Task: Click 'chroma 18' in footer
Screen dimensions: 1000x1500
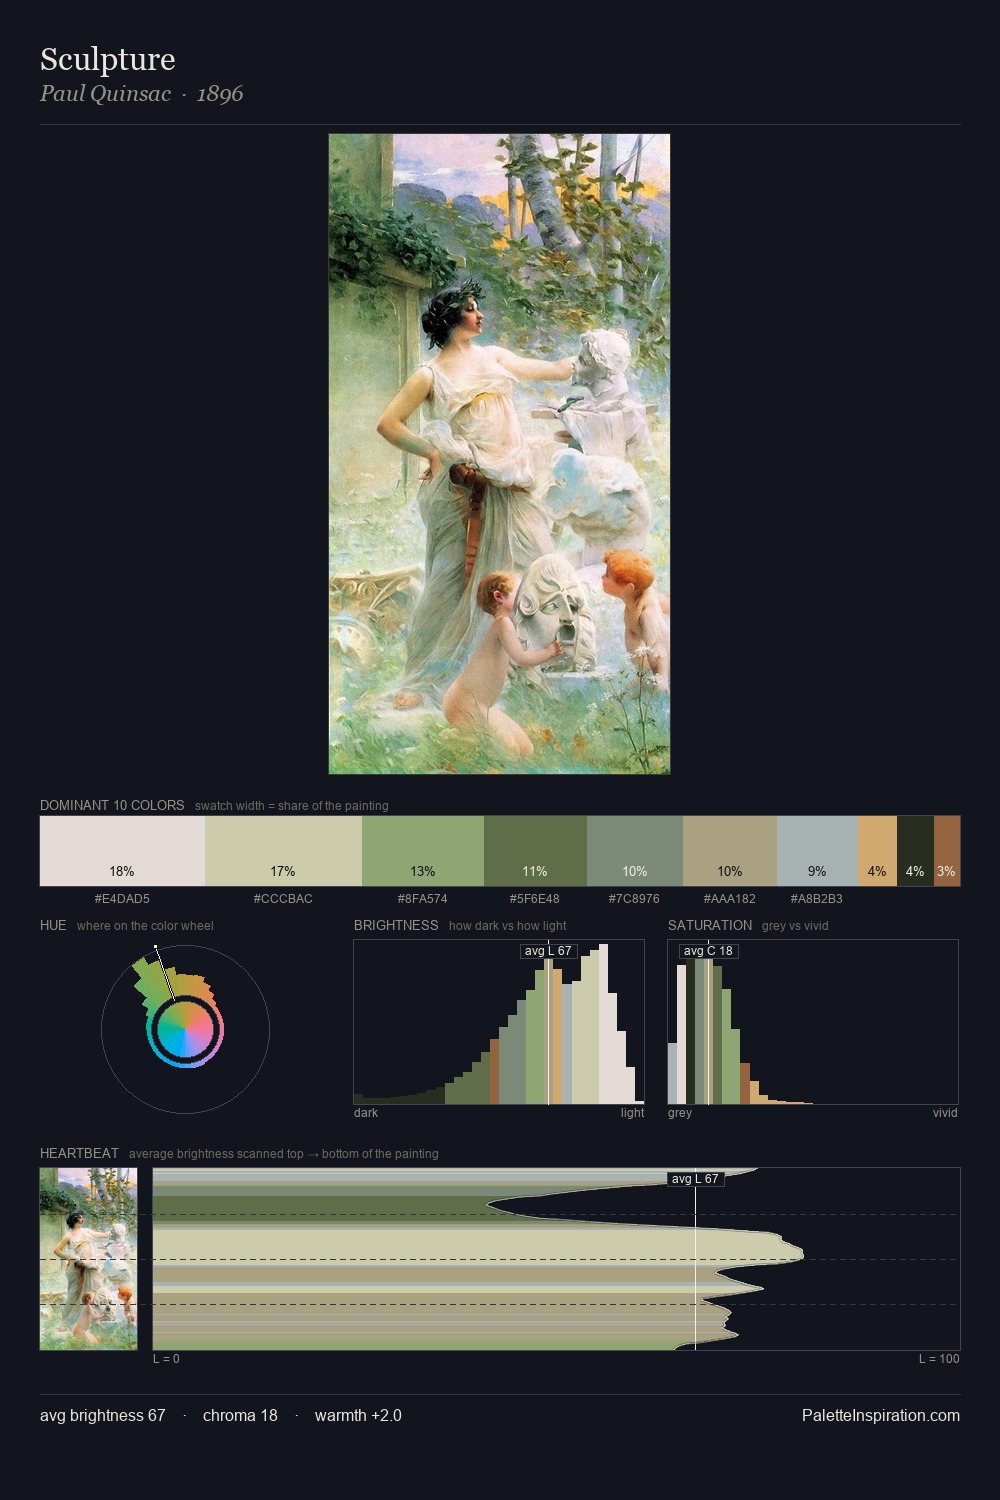Action: [x=240, y=1415]
